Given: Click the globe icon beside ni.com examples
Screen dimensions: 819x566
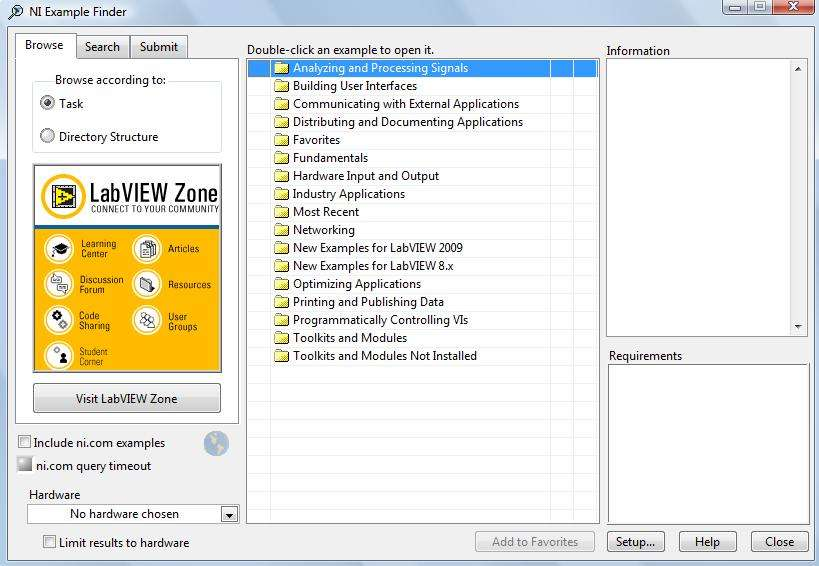Looking at the screenshot, I should 216,444.
